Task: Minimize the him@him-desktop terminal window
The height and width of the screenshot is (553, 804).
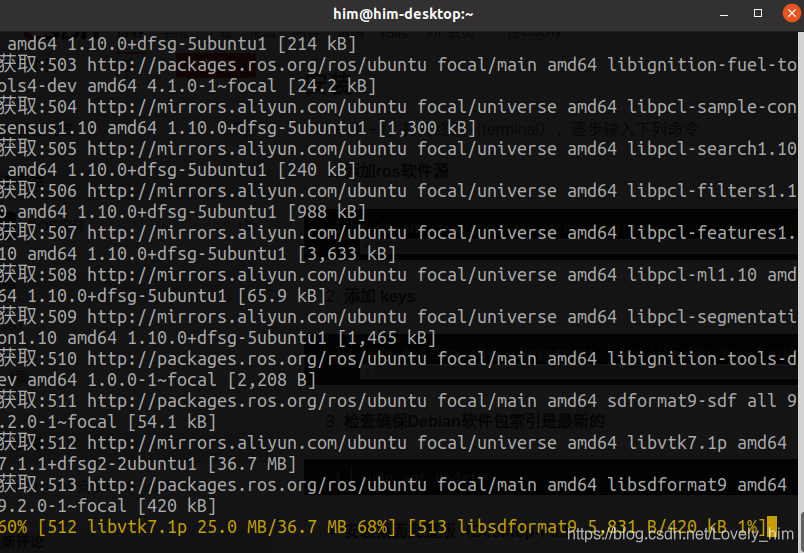Action: pyautogui.click(x=723, y=14)
